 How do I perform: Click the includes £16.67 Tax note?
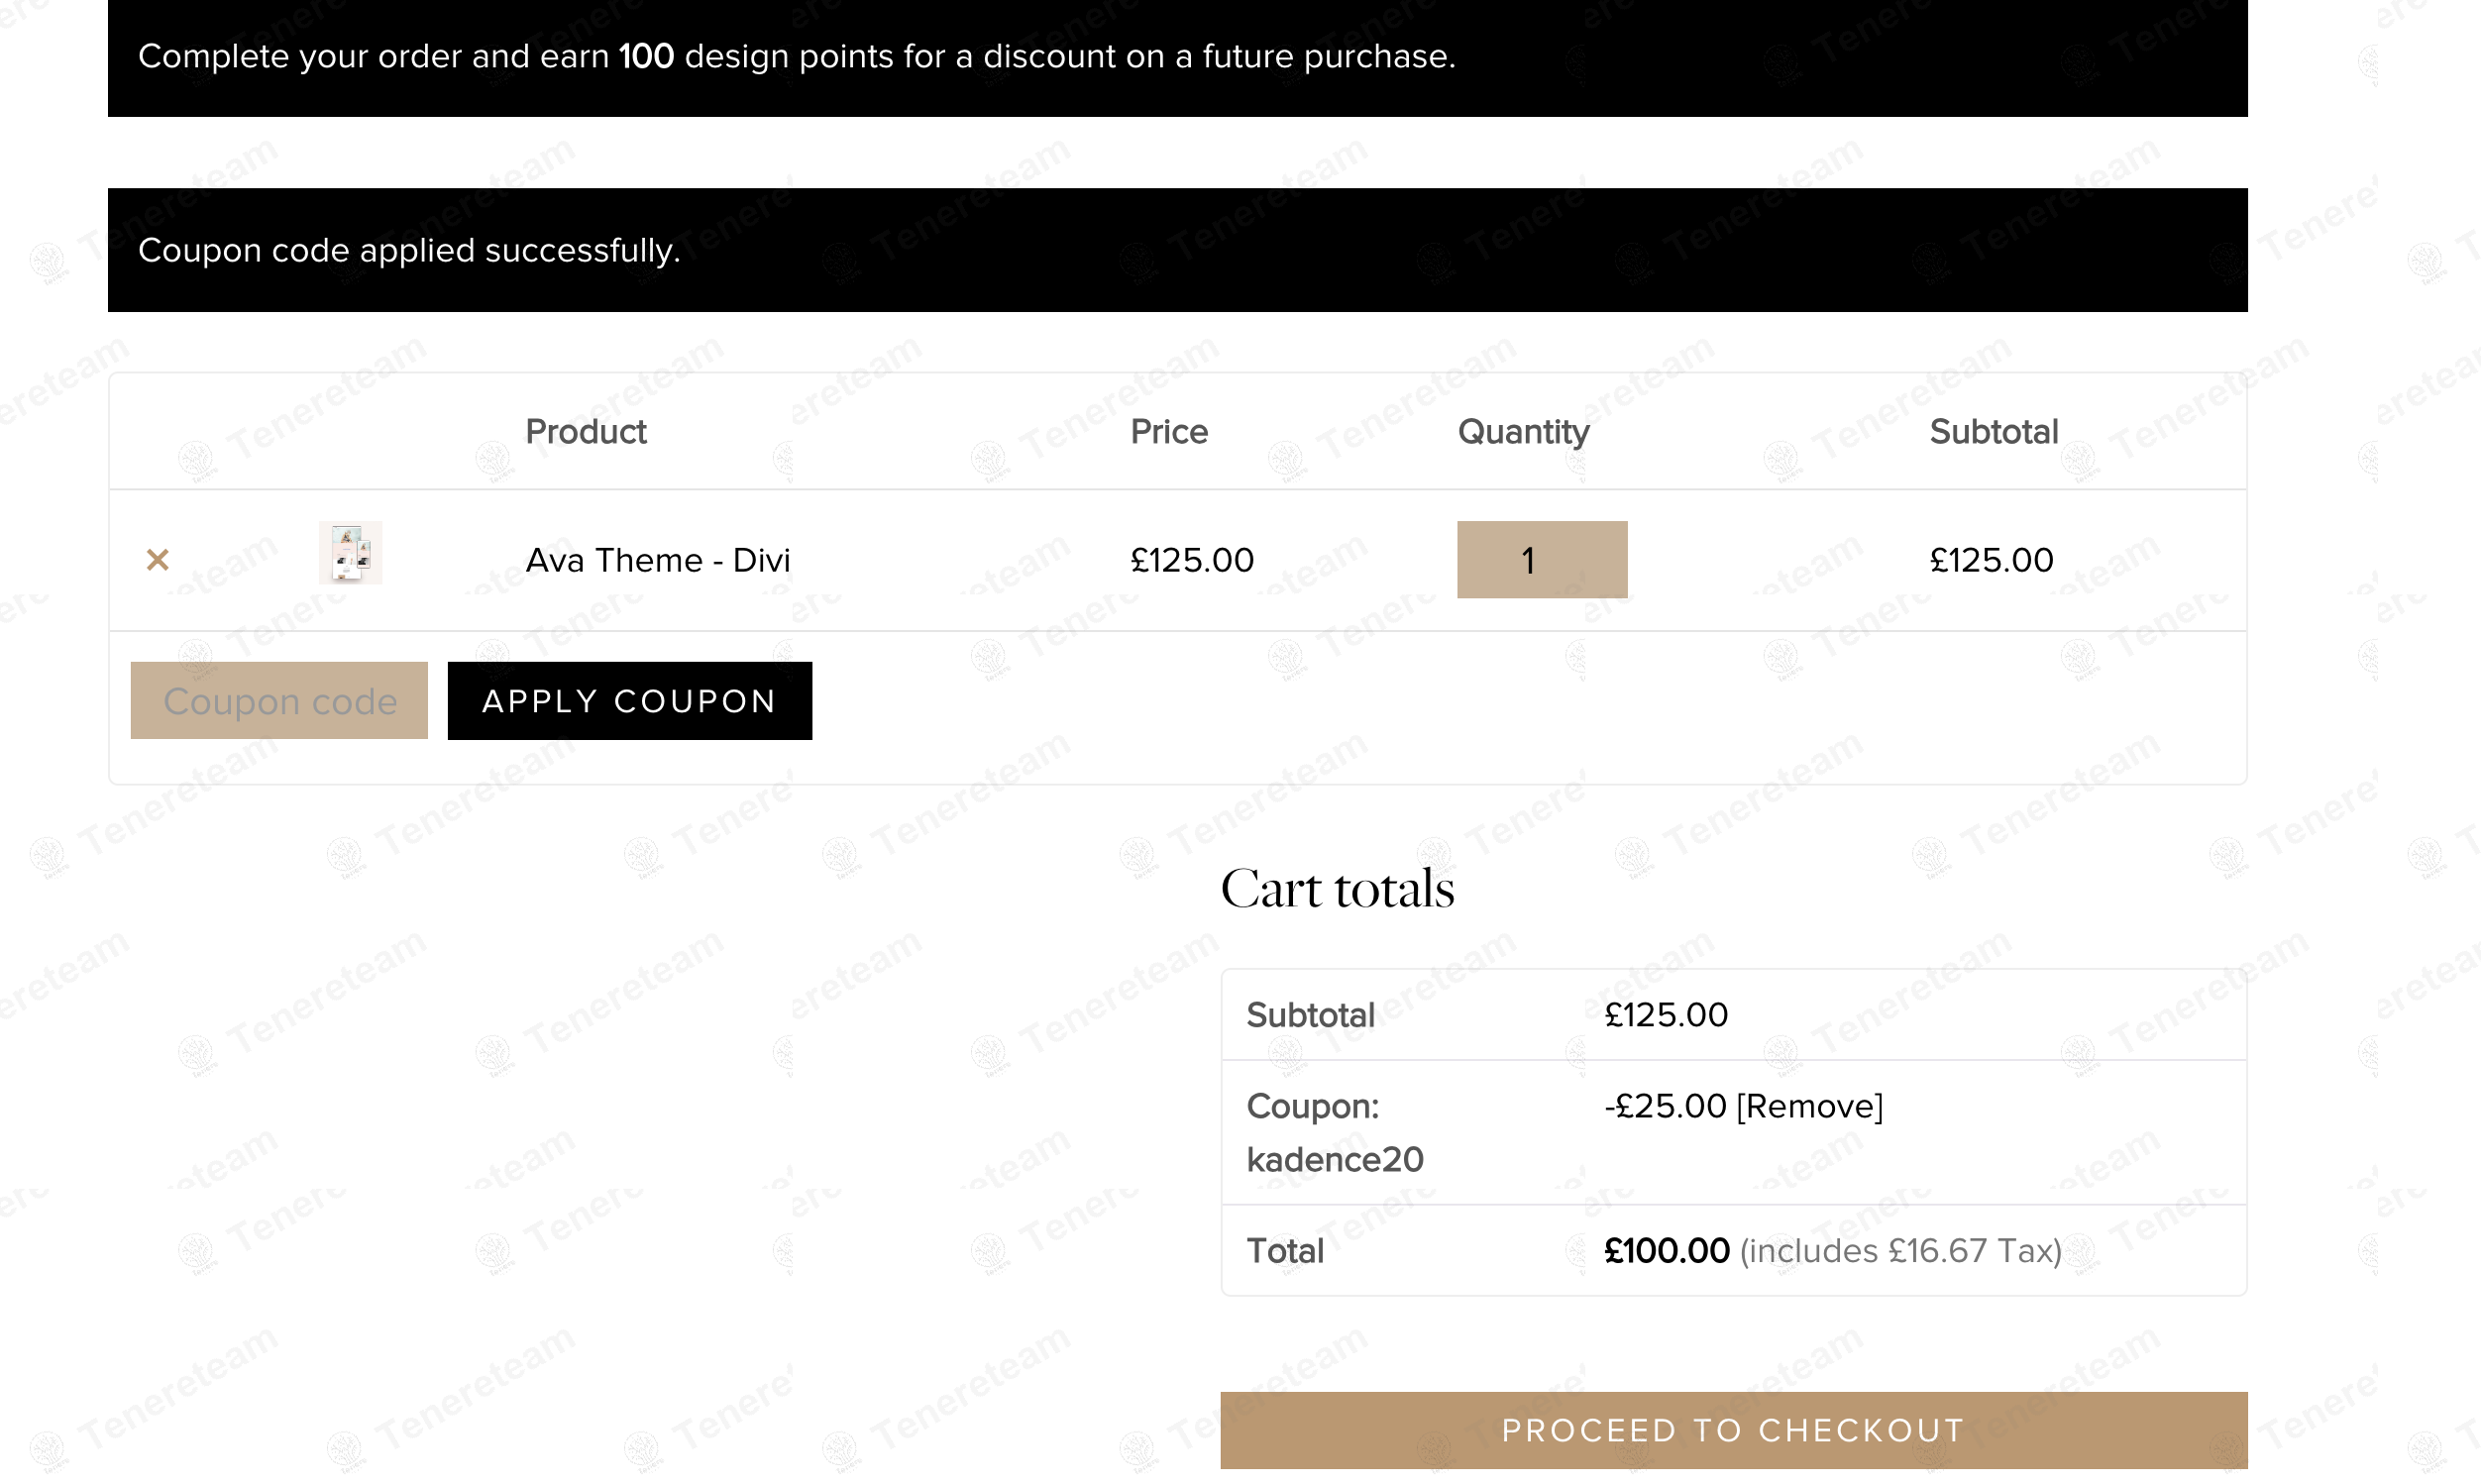(1899, 1251)
